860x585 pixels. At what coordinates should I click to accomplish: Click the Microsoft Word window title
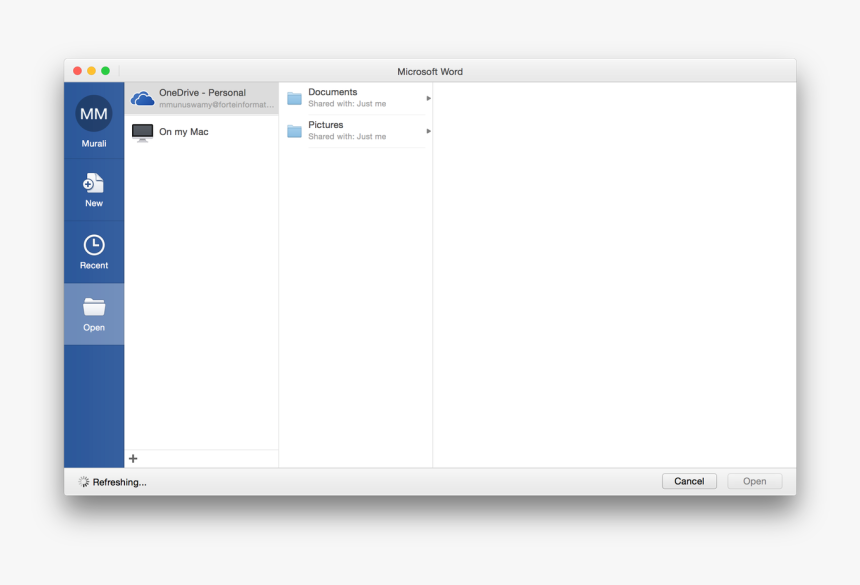(430, 72)
